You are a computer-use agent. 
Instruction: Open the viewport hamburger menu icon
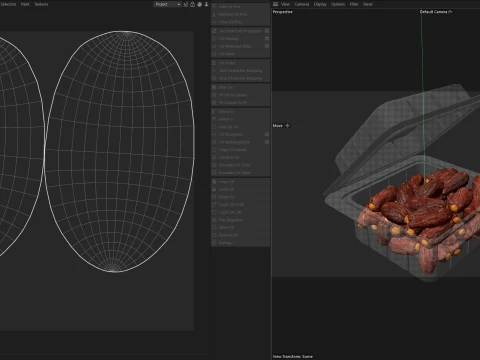point(275,4)
